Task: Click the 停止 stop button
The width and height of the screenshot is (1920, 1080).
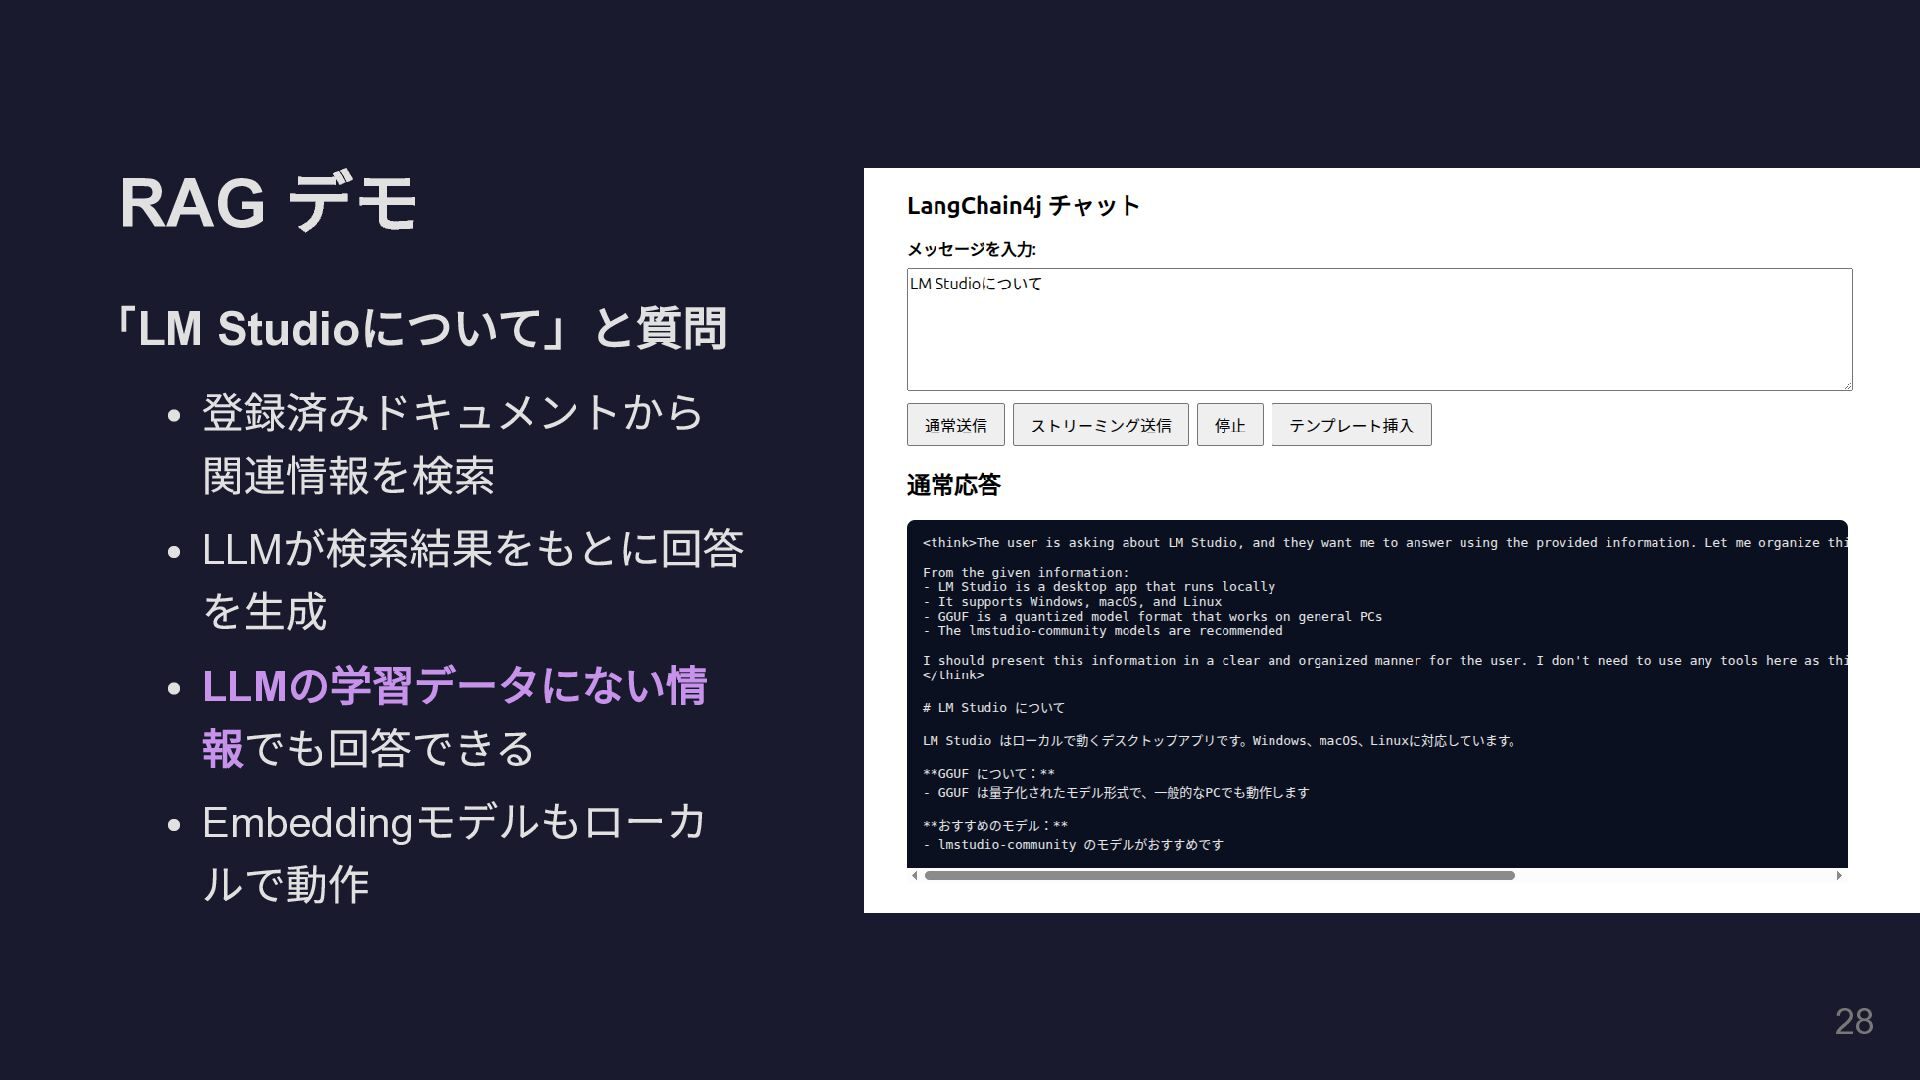Action: click(1229, 425)
